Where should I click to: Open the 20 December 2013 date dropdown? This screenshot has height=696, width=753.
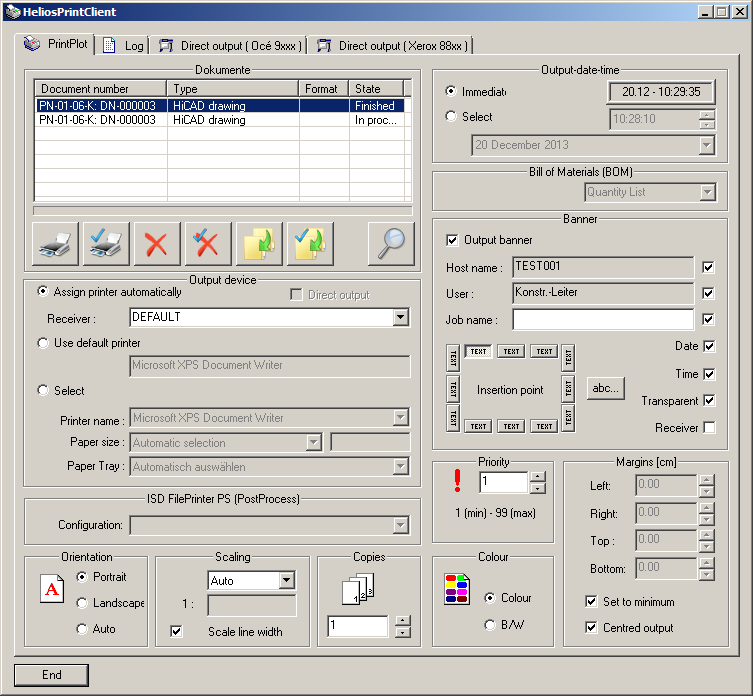click(x=706, y=145)
